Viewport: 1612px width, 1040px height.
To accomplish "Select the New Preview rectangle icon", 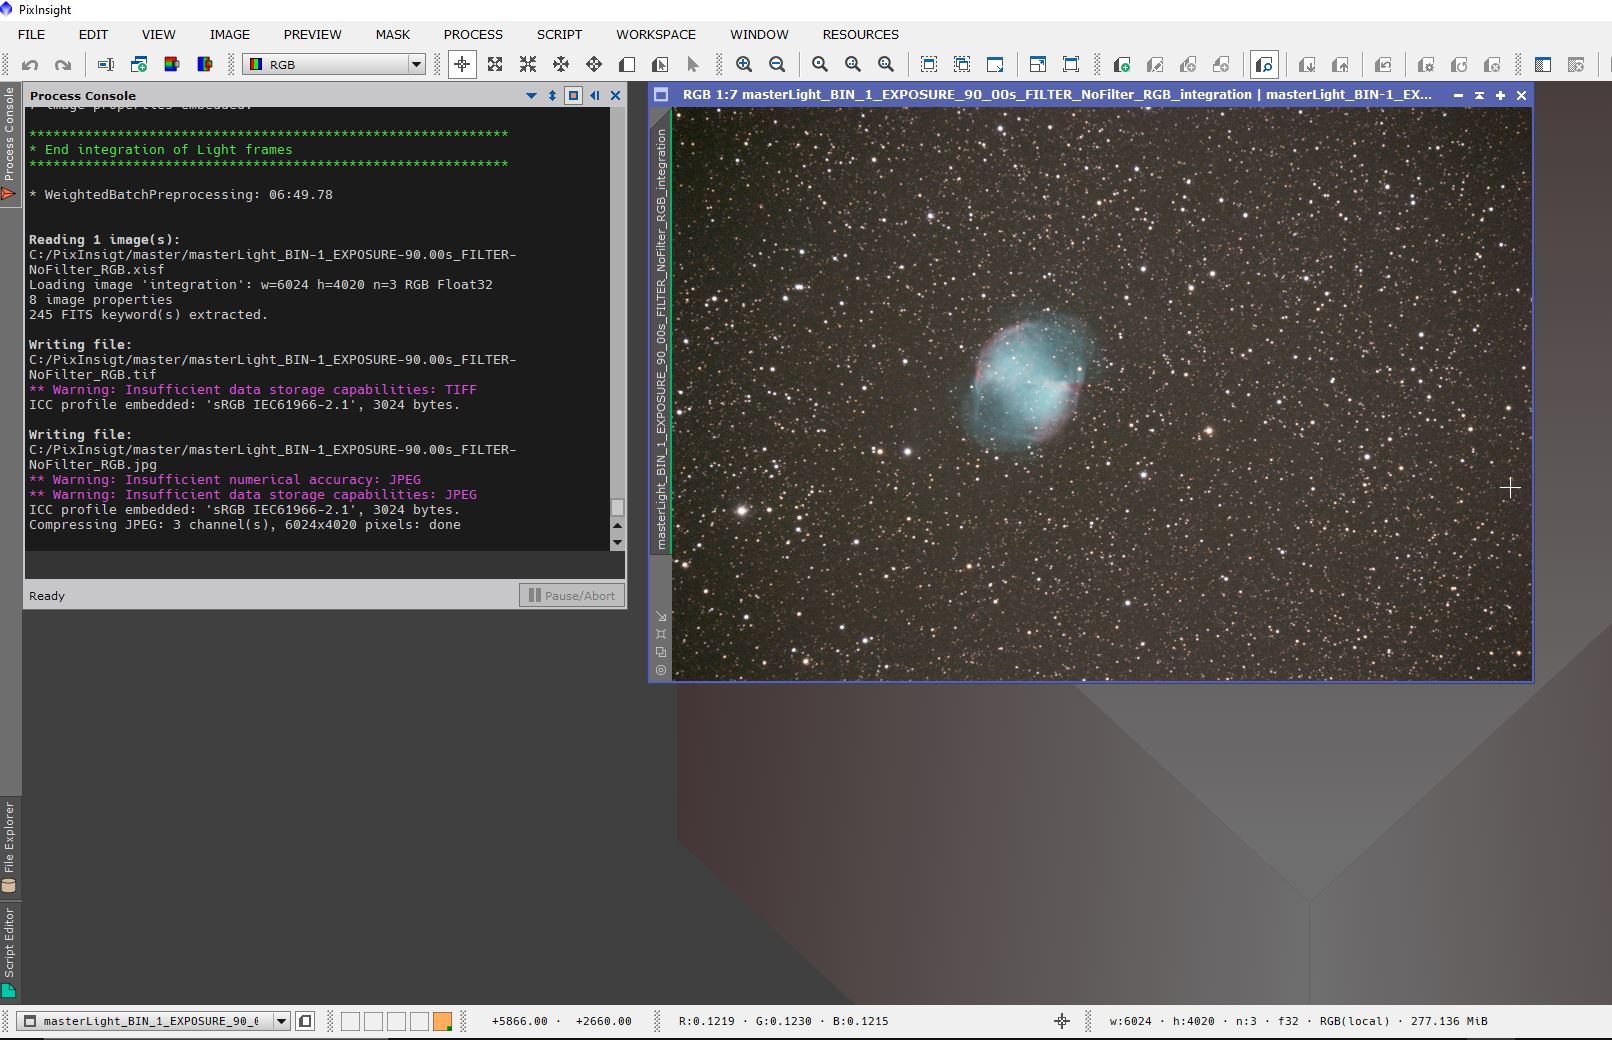I will point(627,65).
